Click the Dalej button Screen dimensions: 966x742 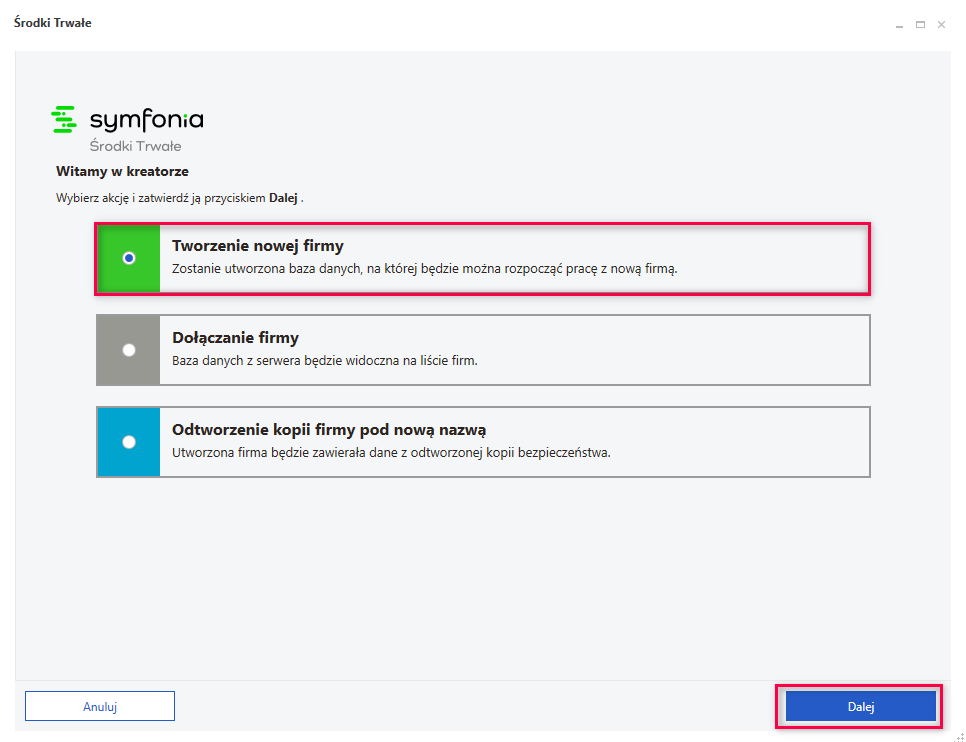[x=860, y=706]
